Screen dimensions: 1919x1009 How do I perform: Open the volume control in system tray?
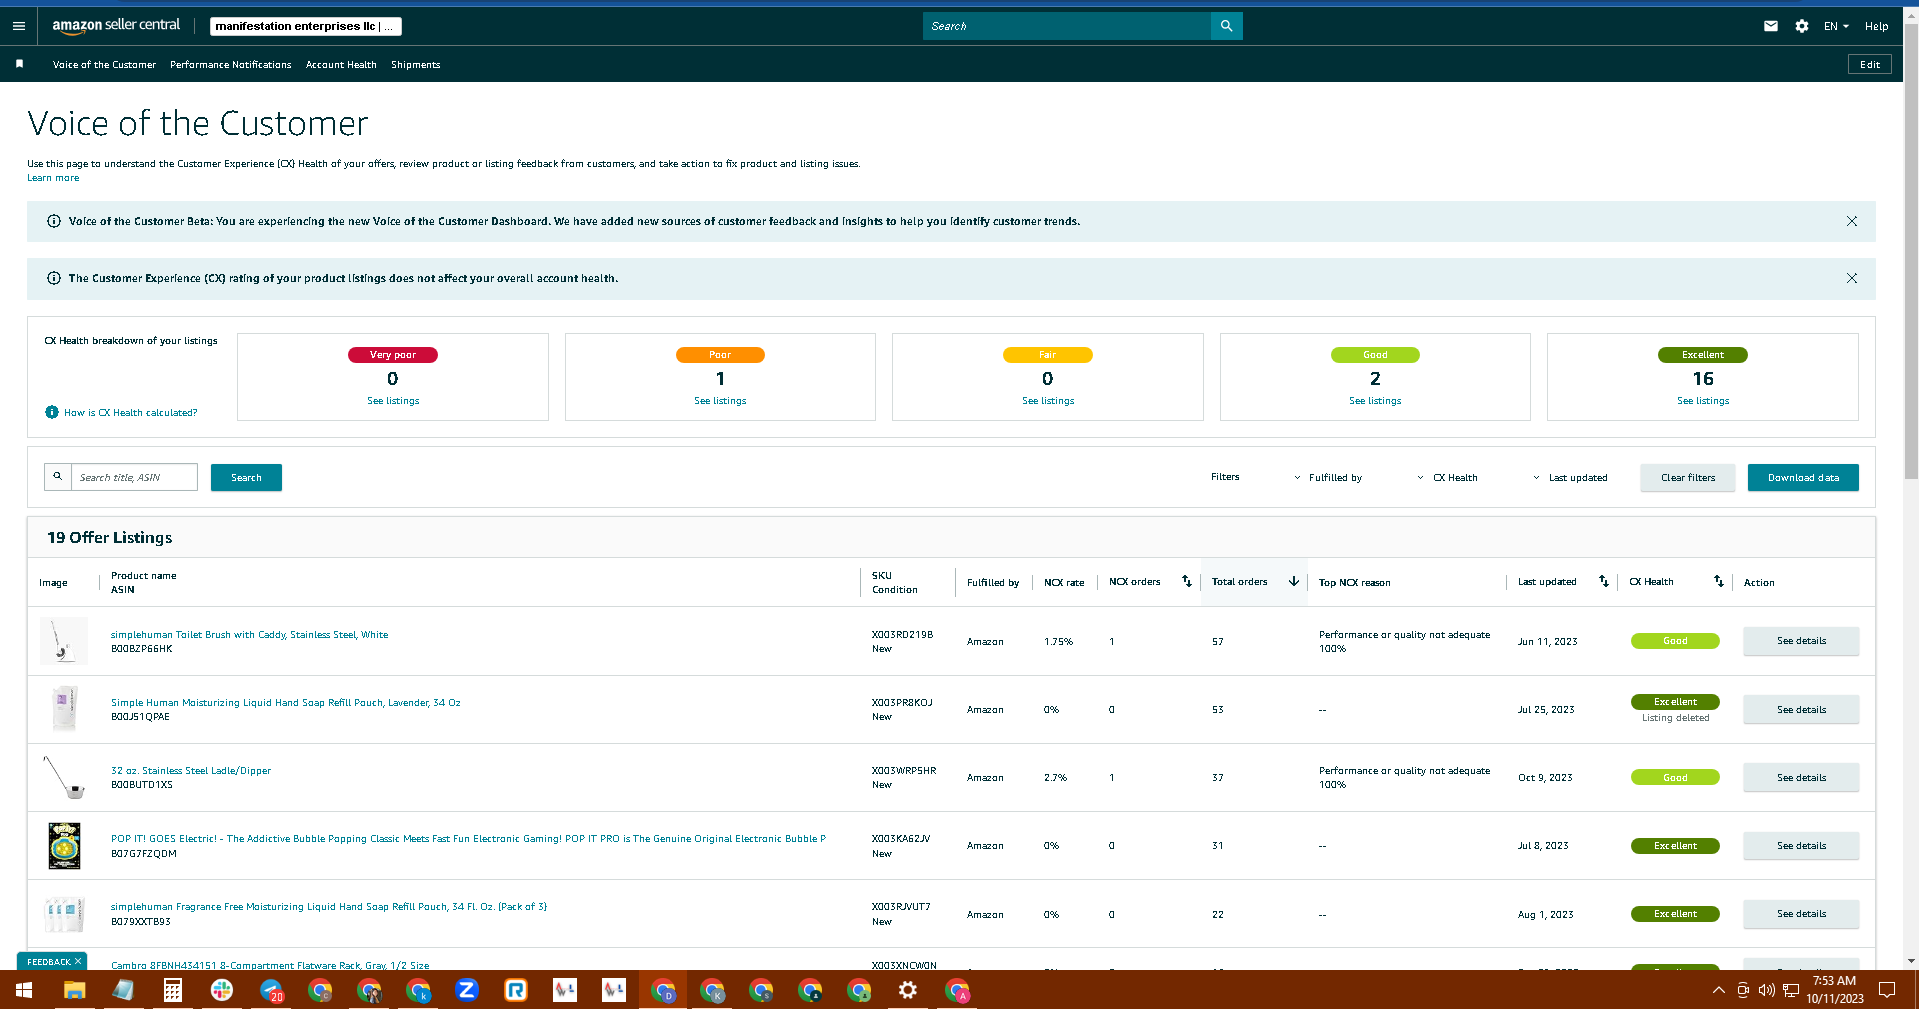[1767, 990]
